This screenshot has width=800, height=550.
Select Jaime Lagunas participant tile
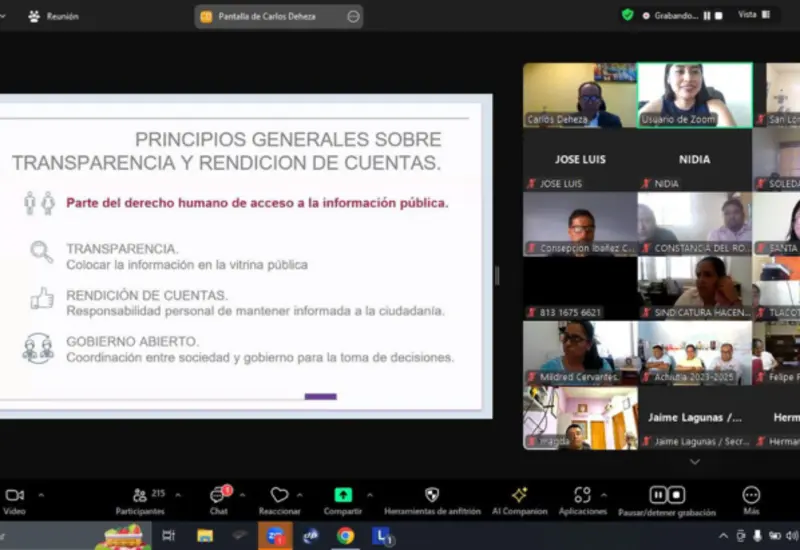click(695, 418)
